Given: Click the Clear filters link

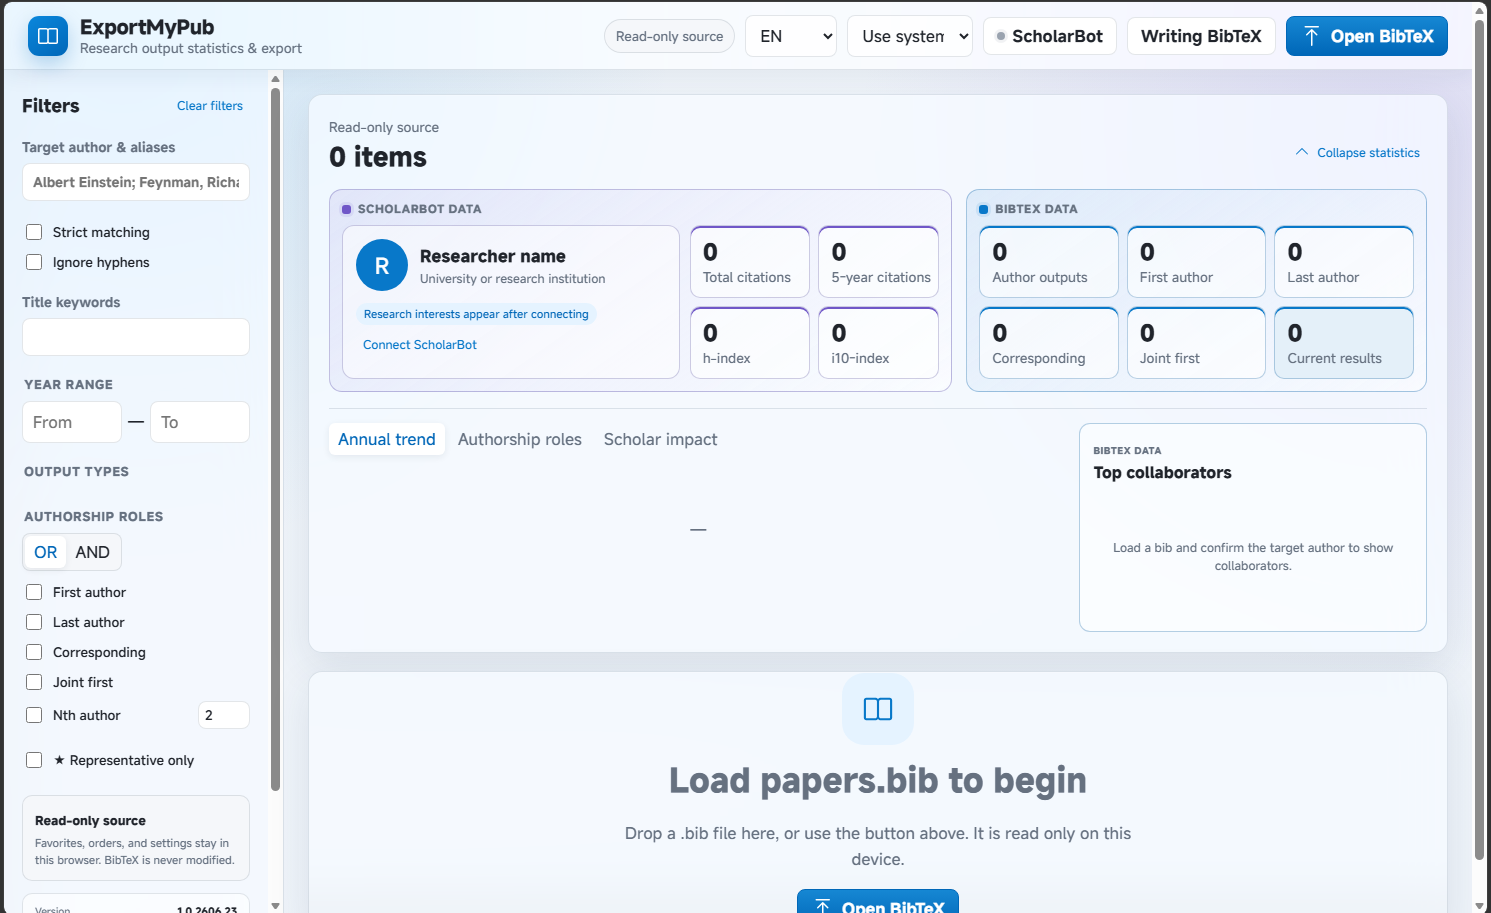Looking at the screenshot, I should (210, 106).
